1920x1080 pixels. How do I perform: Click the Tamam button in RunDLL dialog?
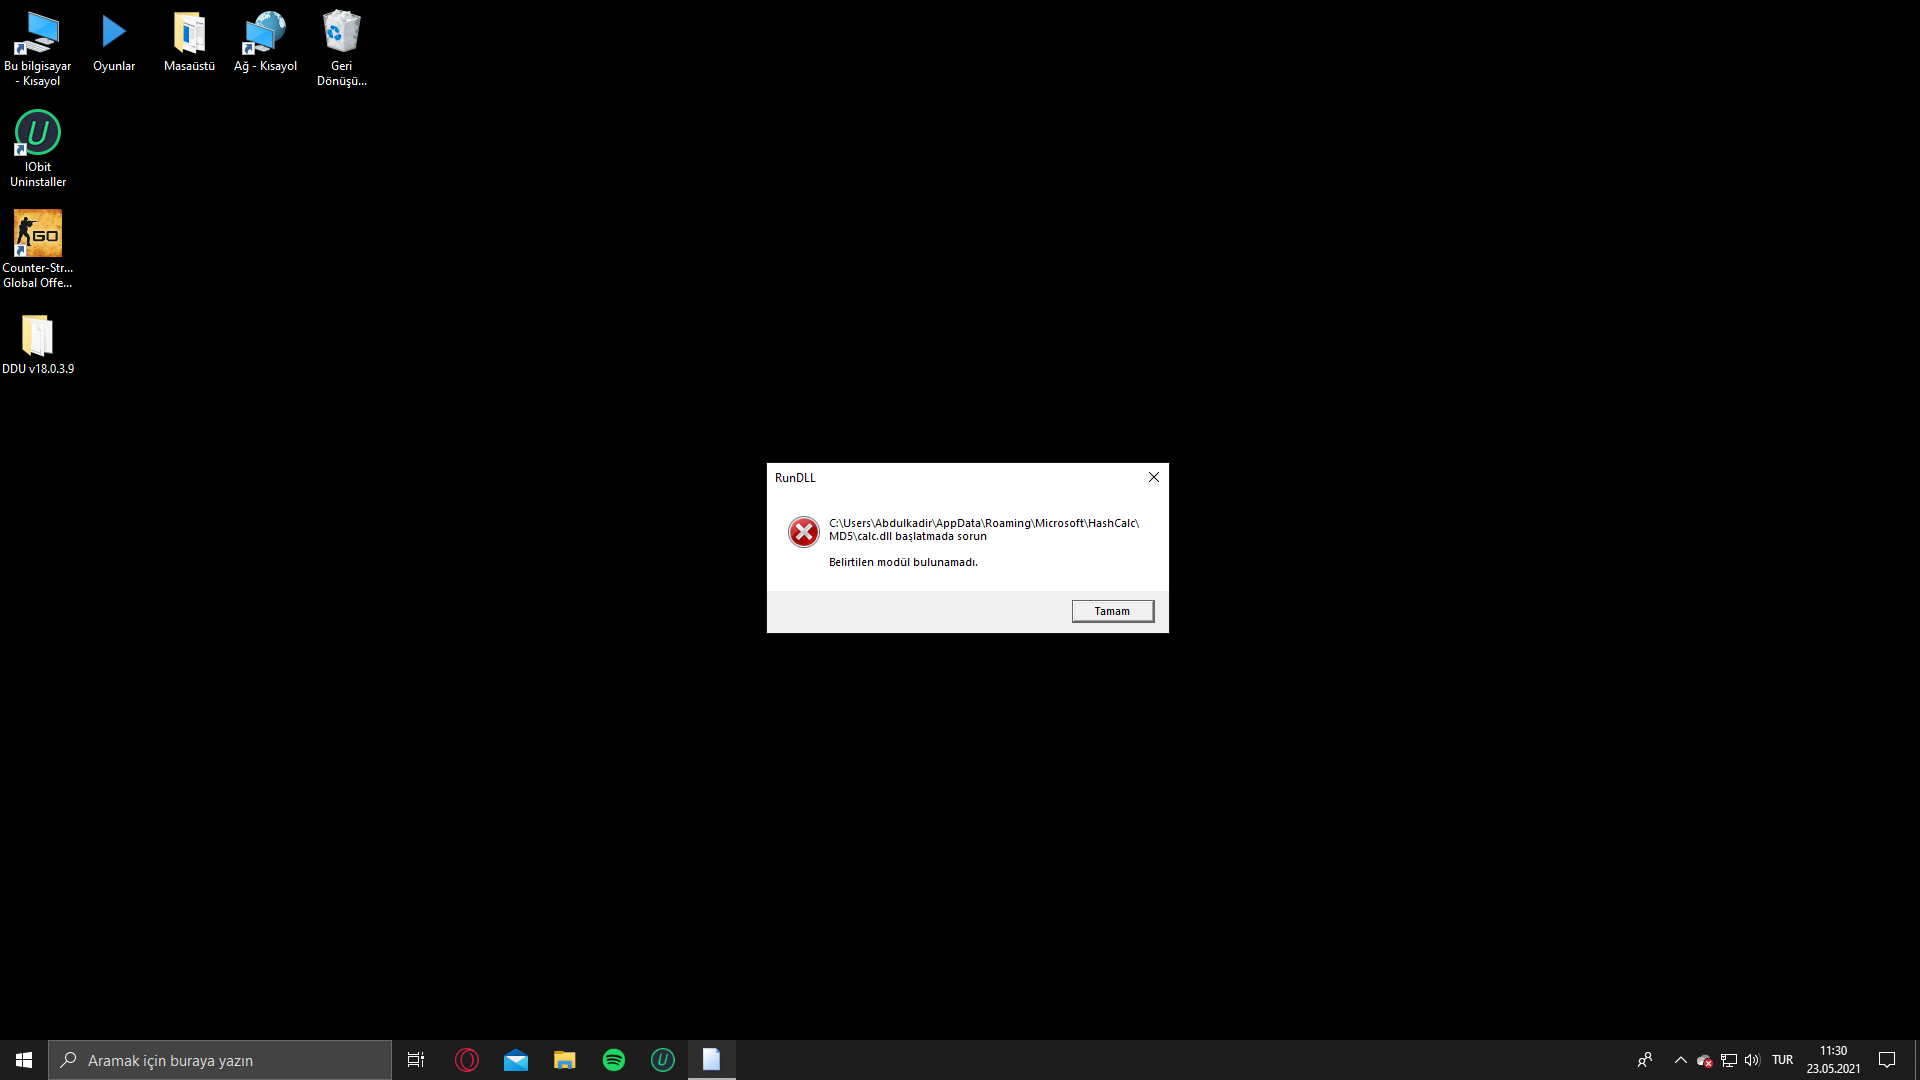click(x=1112, y=611)
